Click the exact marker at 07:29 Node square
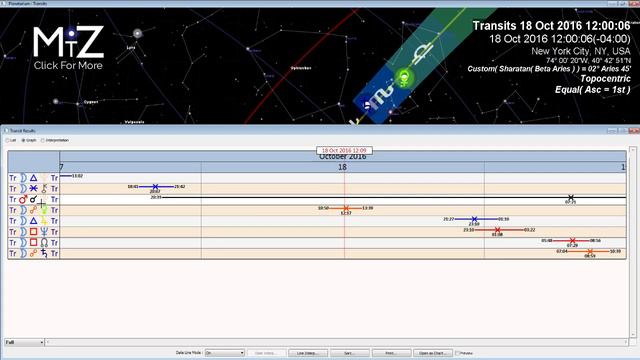Viewport: 640px width, 360px height. coord(573,241)
